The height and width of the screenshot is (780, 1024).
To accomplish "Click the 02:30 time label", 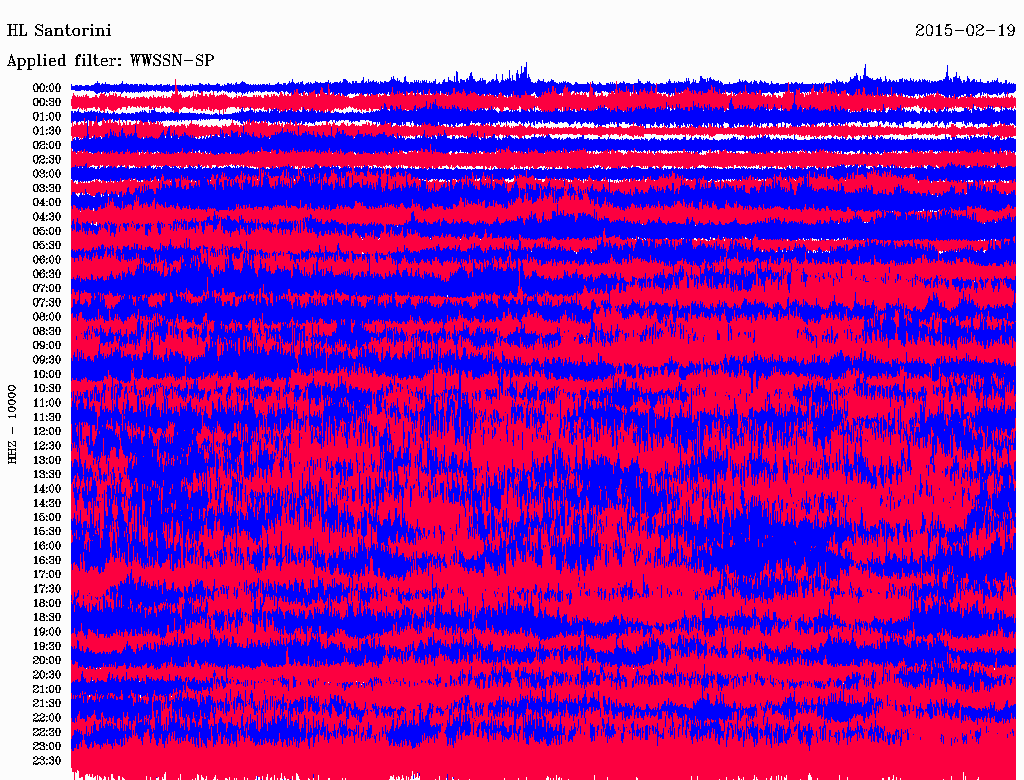I will pos(46,159).
